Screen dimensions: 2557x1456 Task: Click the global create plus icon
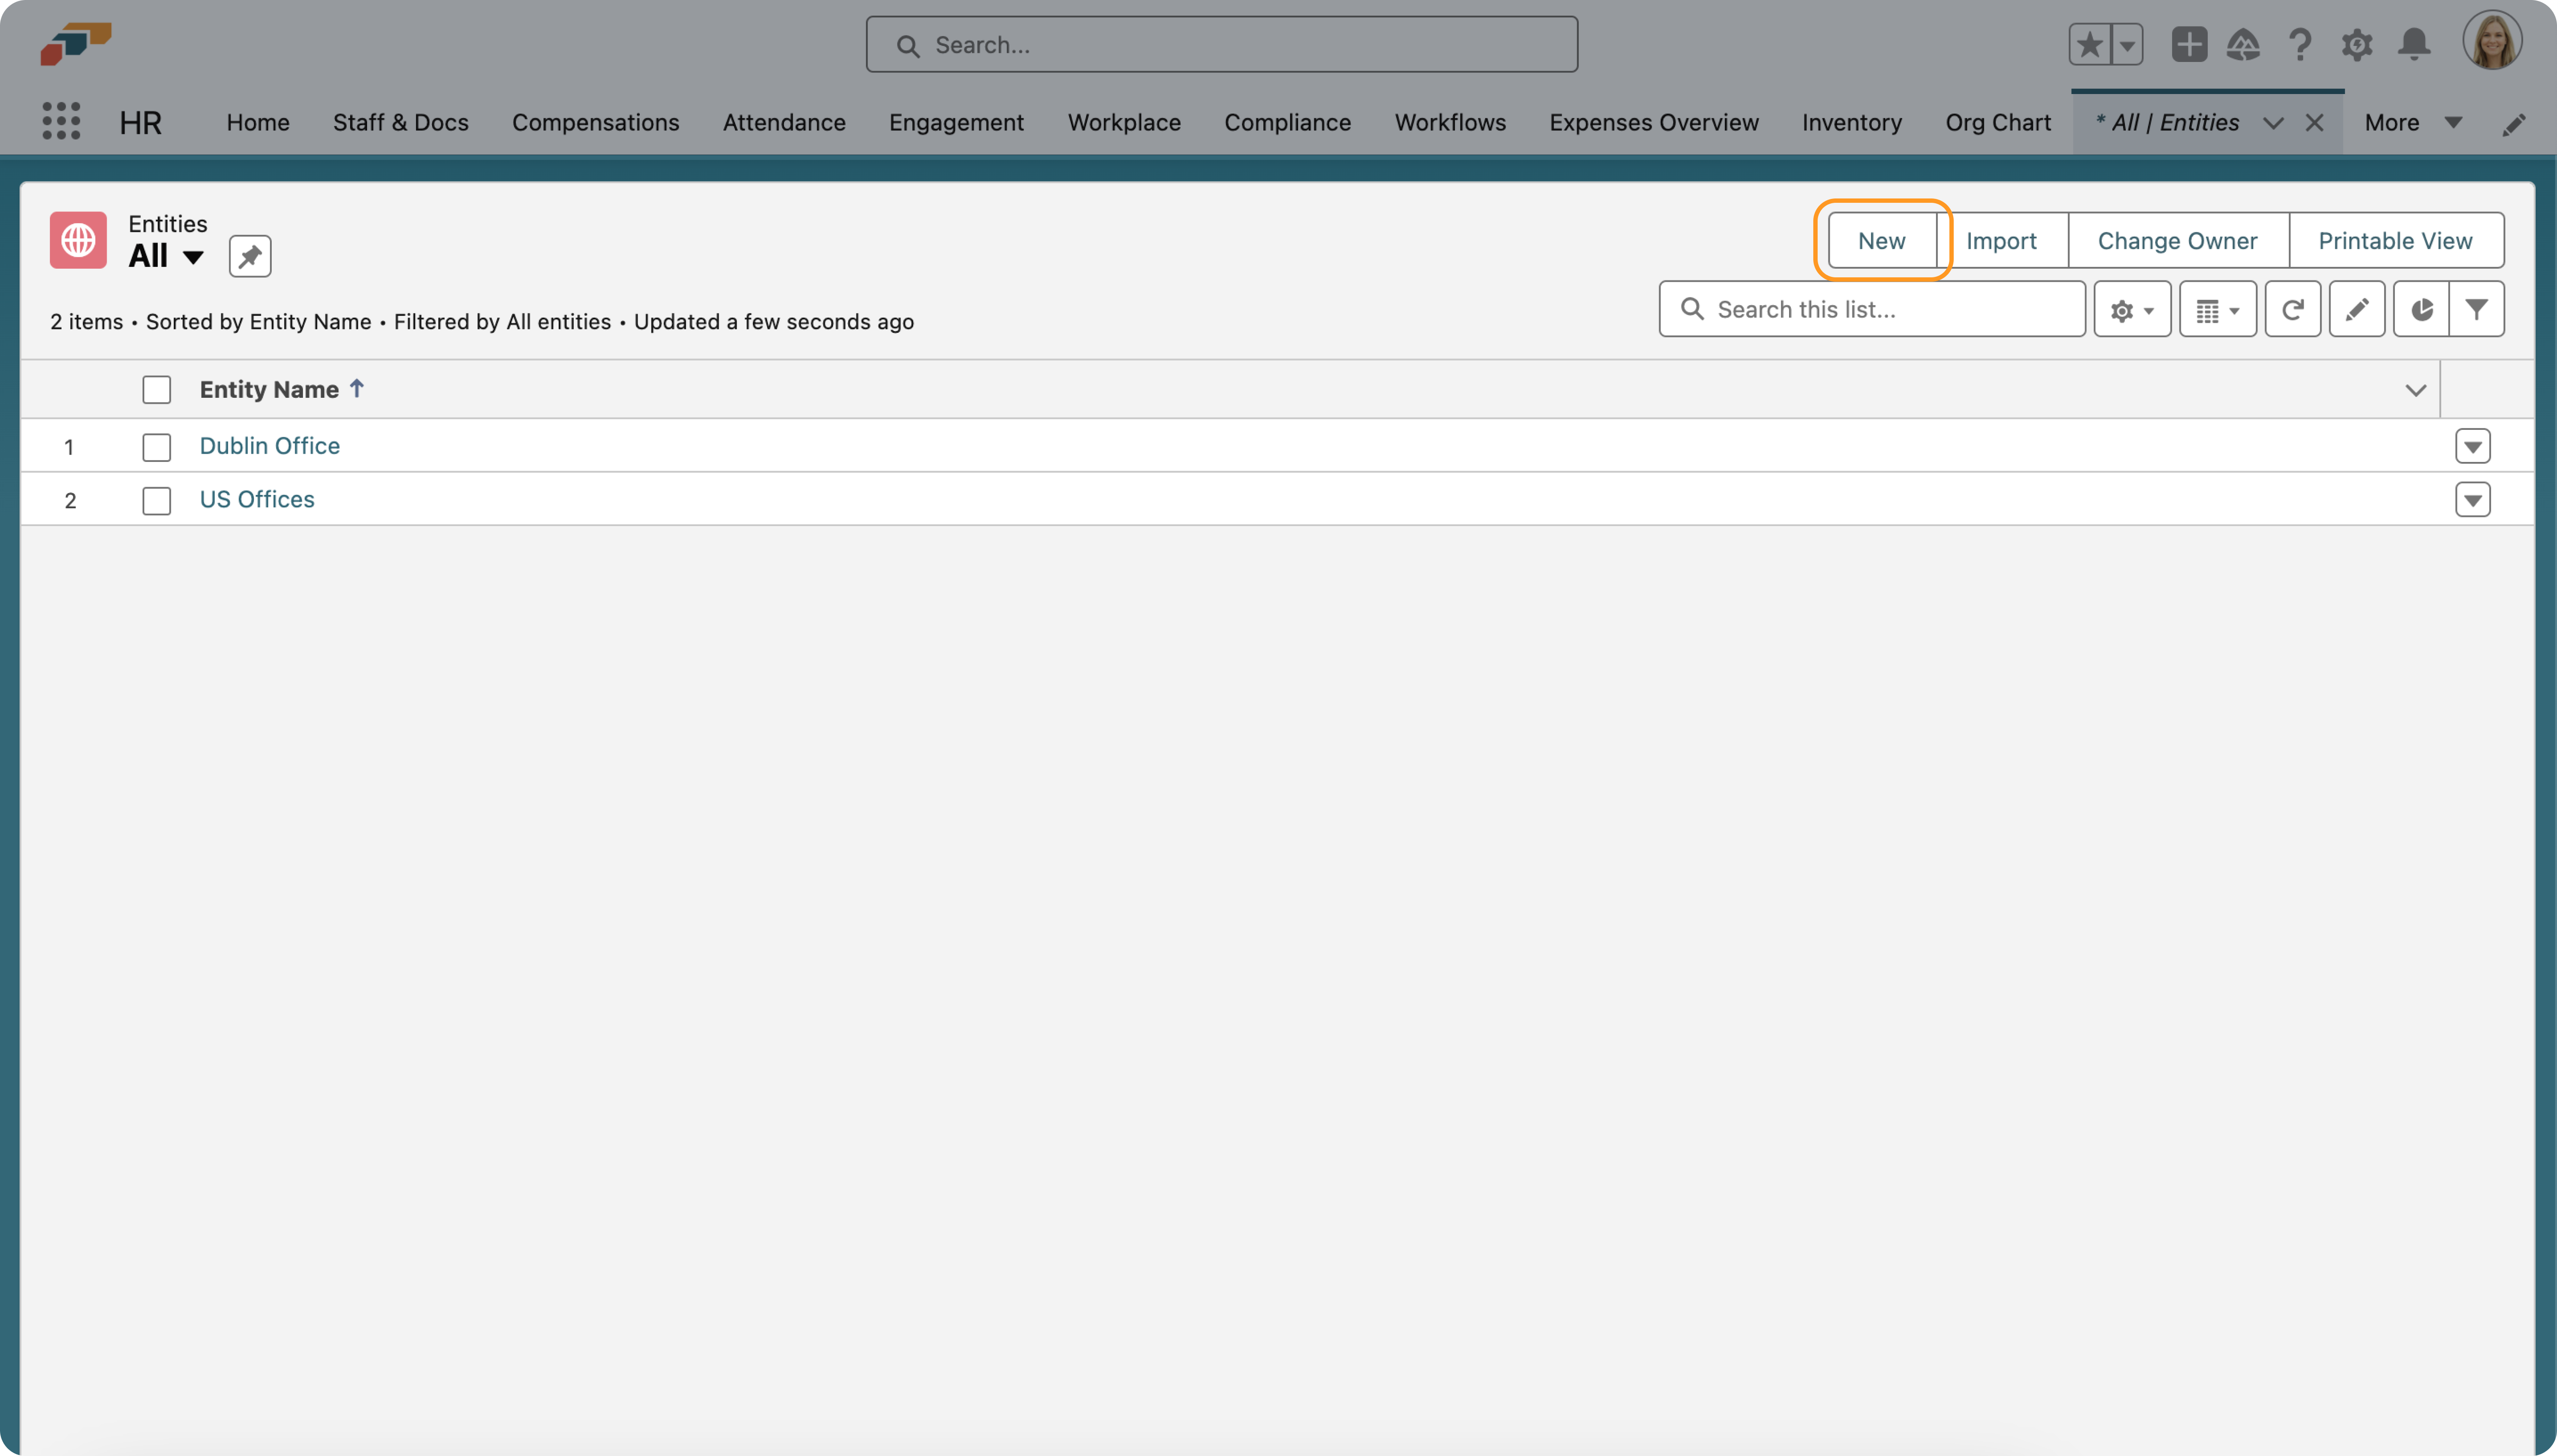pyautogui.click(x=2189, y=45)
